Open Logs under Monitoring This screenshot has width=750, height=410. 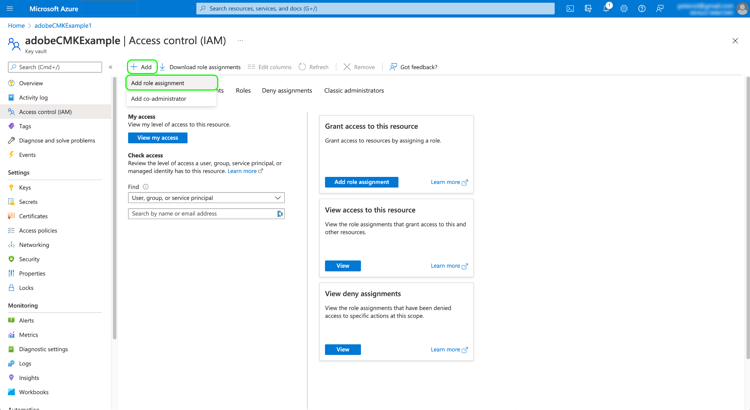coord(25,364)
